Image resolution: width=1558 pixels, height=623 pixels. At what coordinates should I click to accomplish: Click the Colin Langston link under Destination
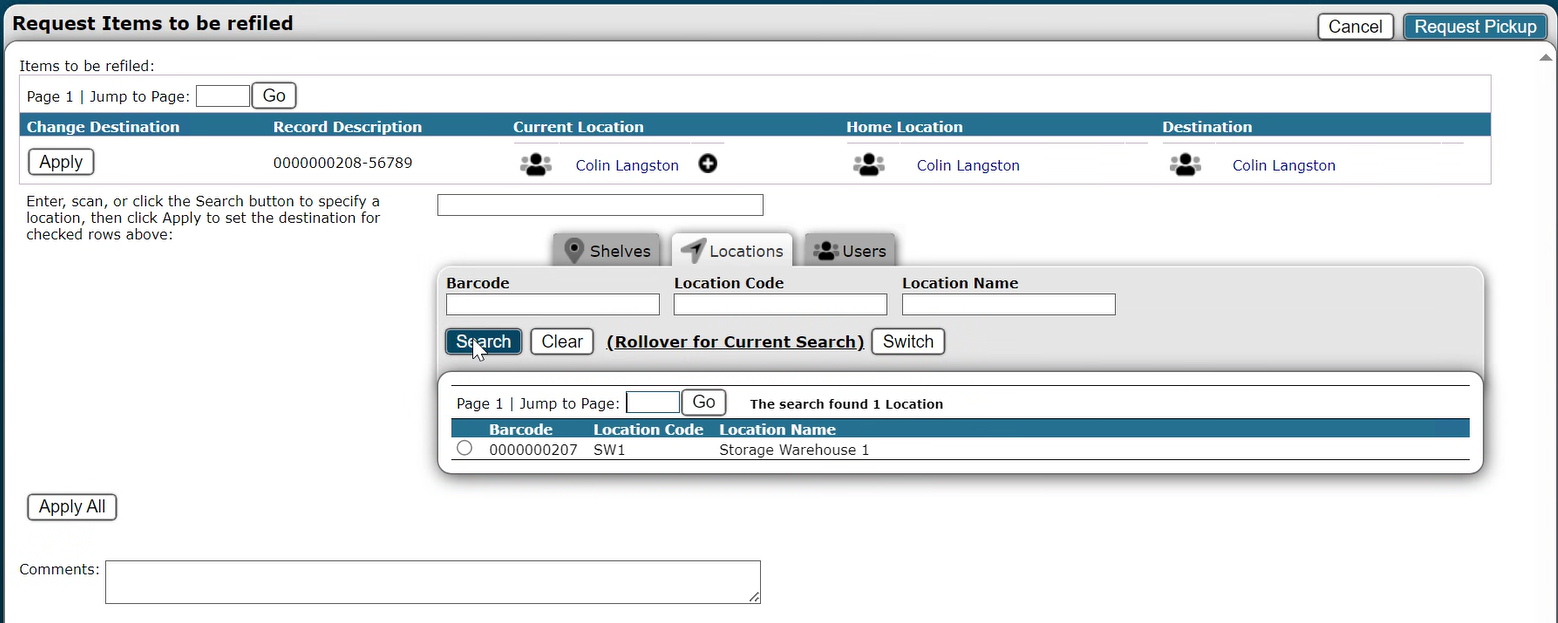click(1283, 166)
